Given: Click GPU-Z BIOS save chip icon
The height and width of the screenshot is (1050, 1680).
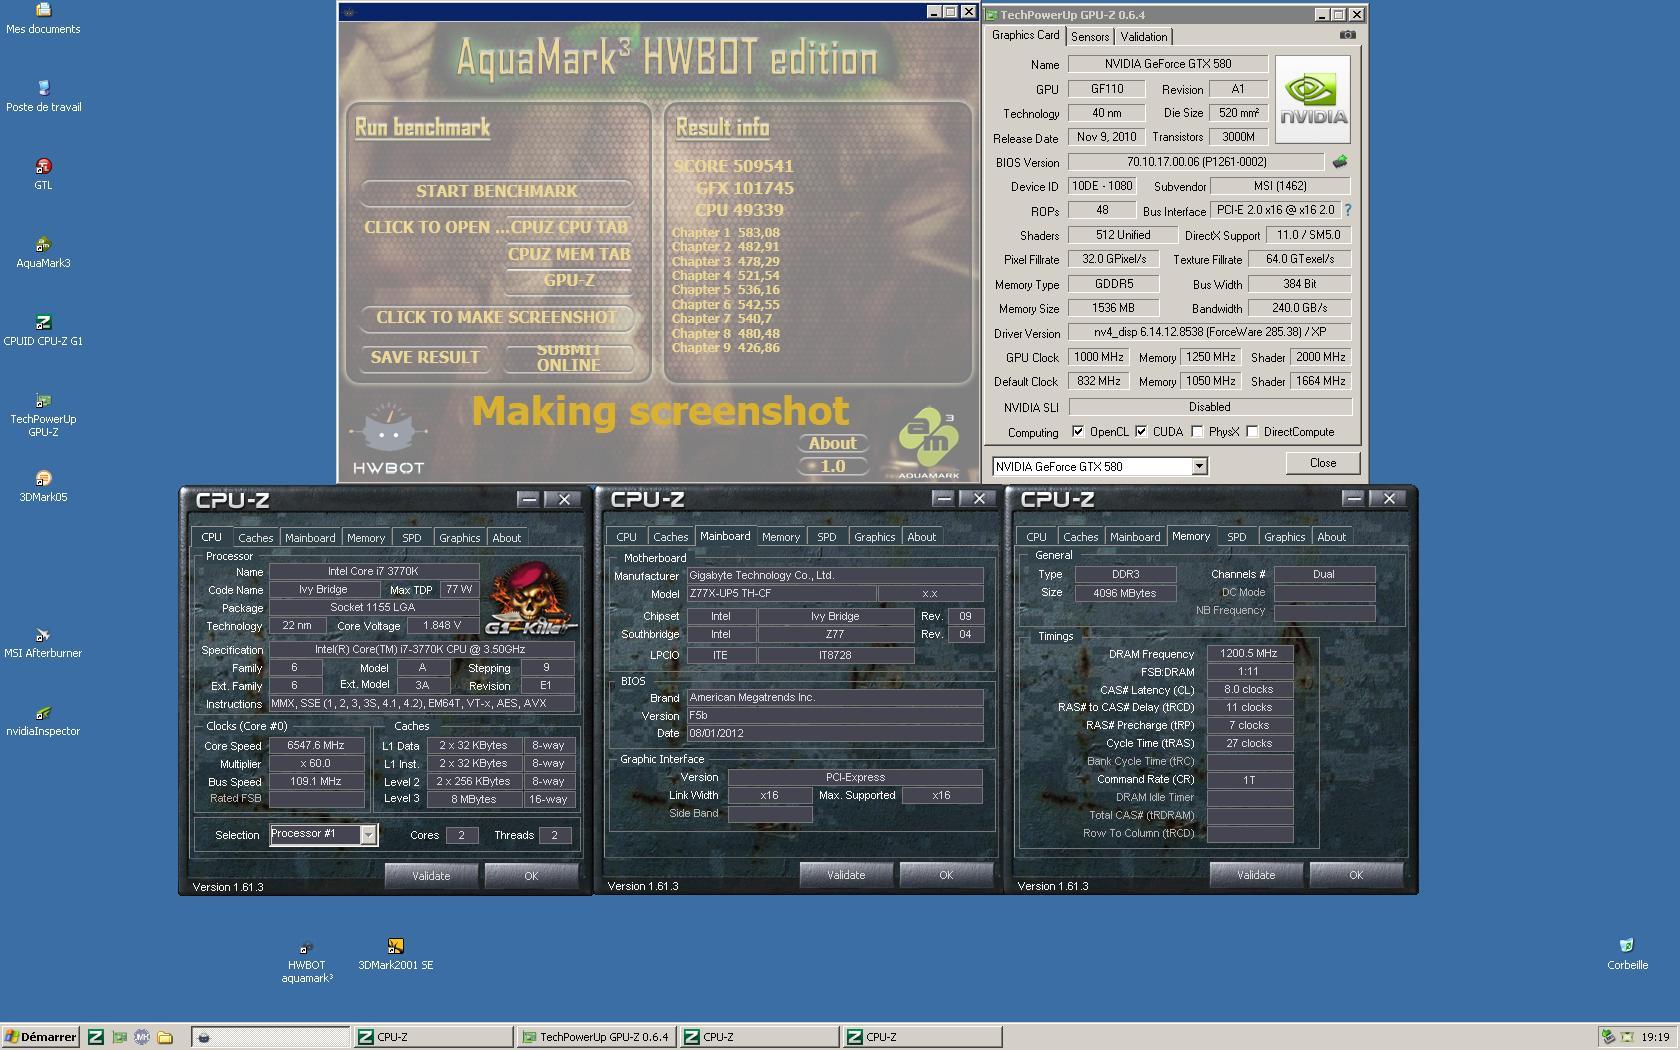Looking at the screenshot, I should click(1339, 161).
